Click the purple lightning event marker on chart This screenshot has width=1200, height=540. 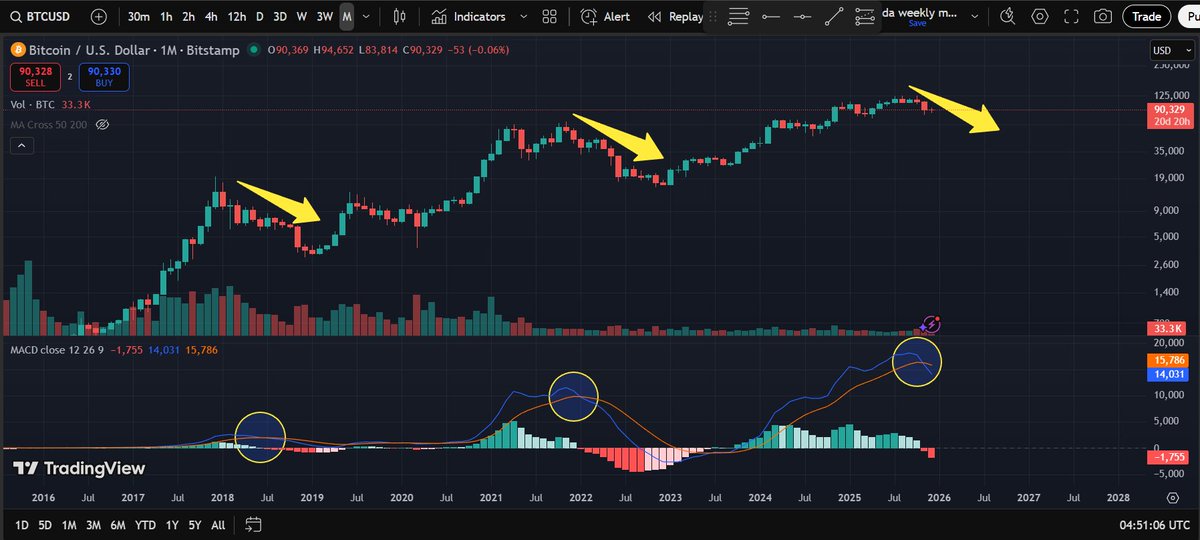click(x=931, y=324)
